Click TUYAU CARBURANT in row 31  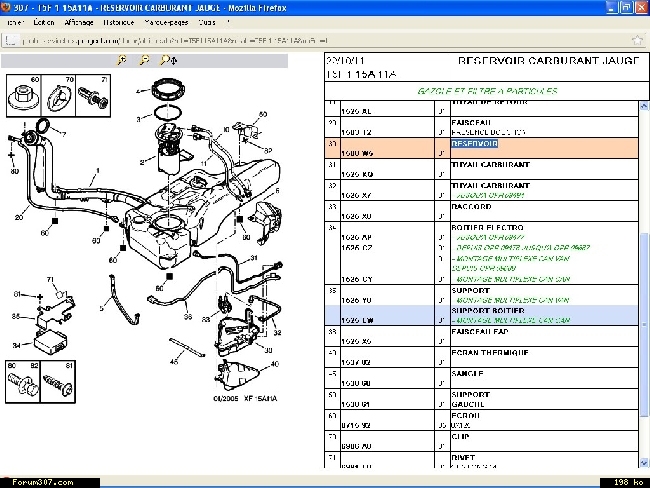[x=490, y=165]
